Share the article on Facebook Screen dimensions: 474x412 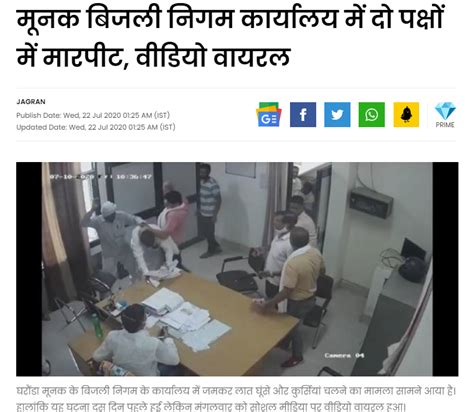coord(303,115)
